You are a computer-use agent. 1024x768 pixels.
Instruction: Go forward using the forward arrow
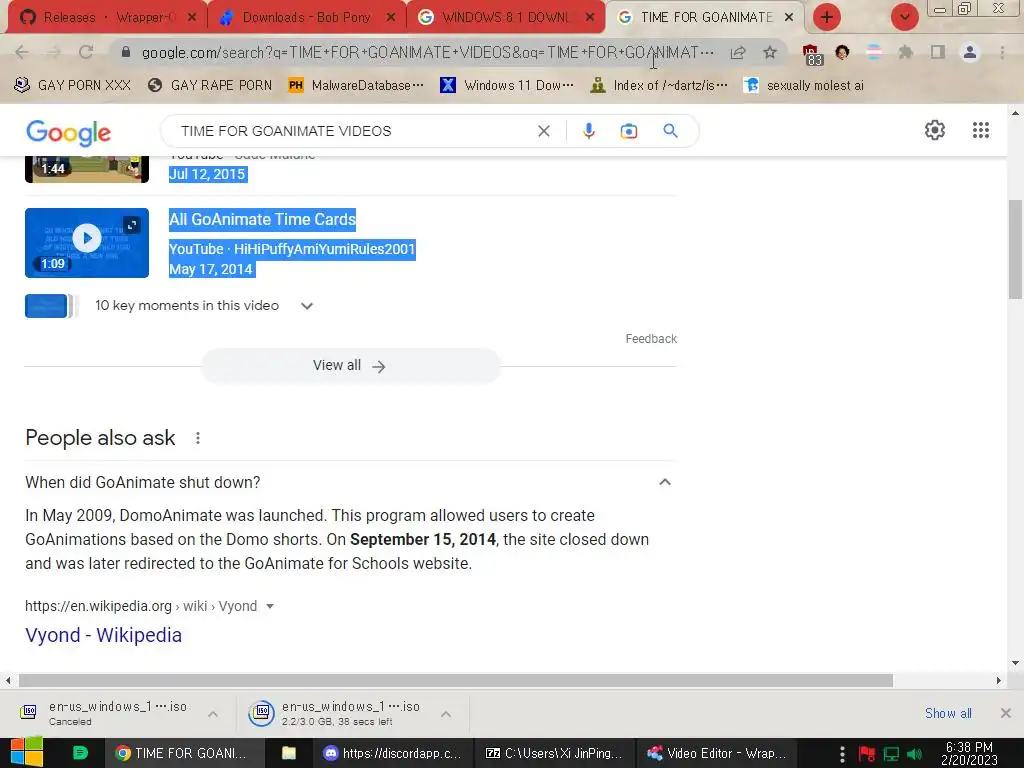pos(54,52)
